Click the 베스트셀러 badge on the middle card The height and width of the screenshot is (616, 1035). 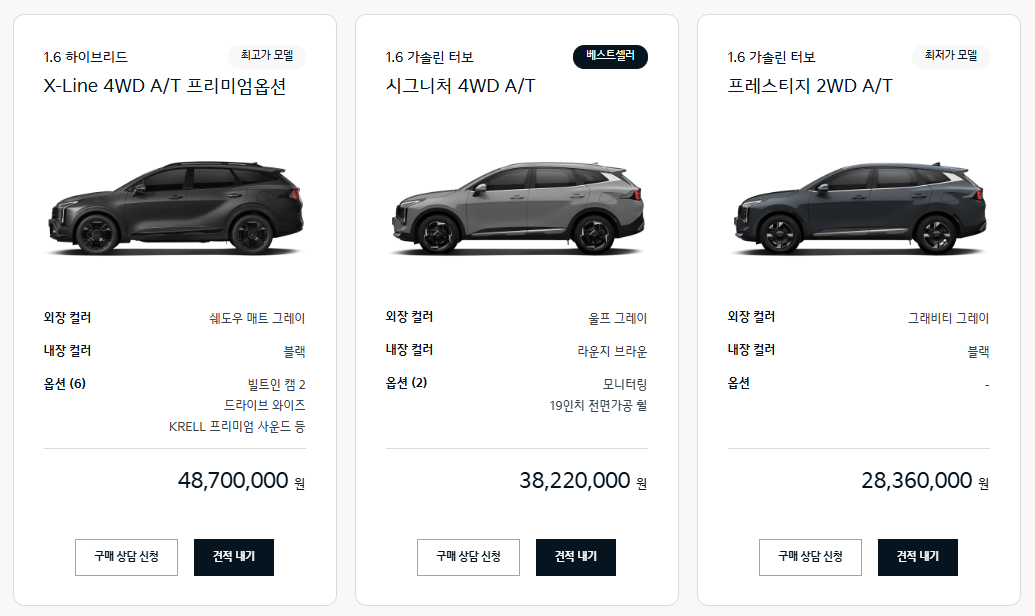pyautogui.click(x=609, y=57)
